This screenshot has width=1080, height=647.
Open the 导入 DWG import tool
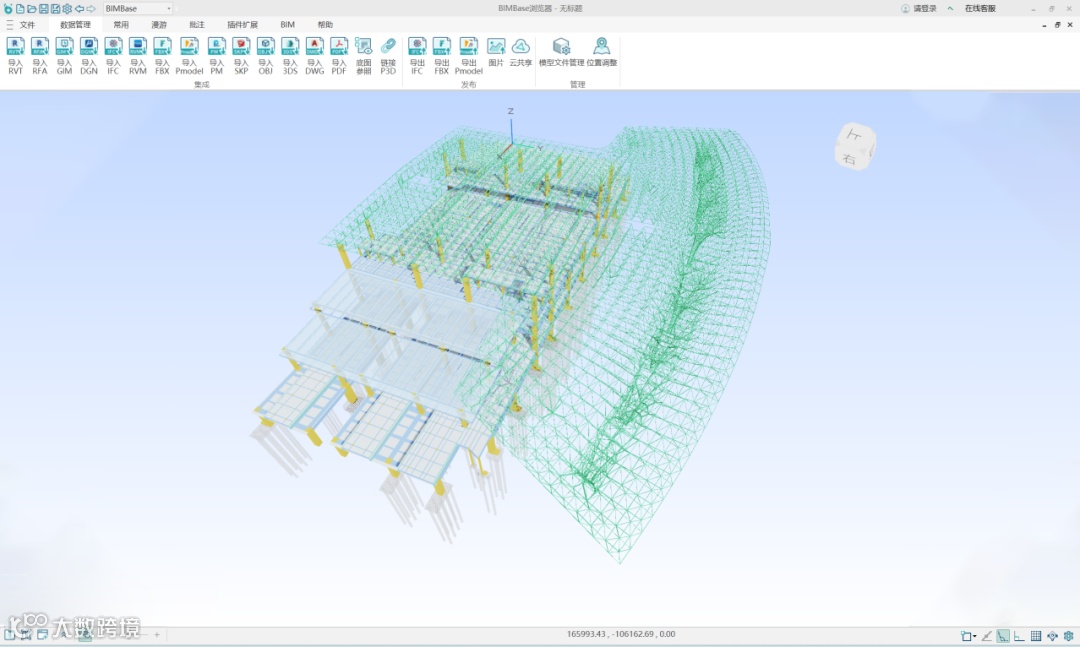(x=315, y=56)
